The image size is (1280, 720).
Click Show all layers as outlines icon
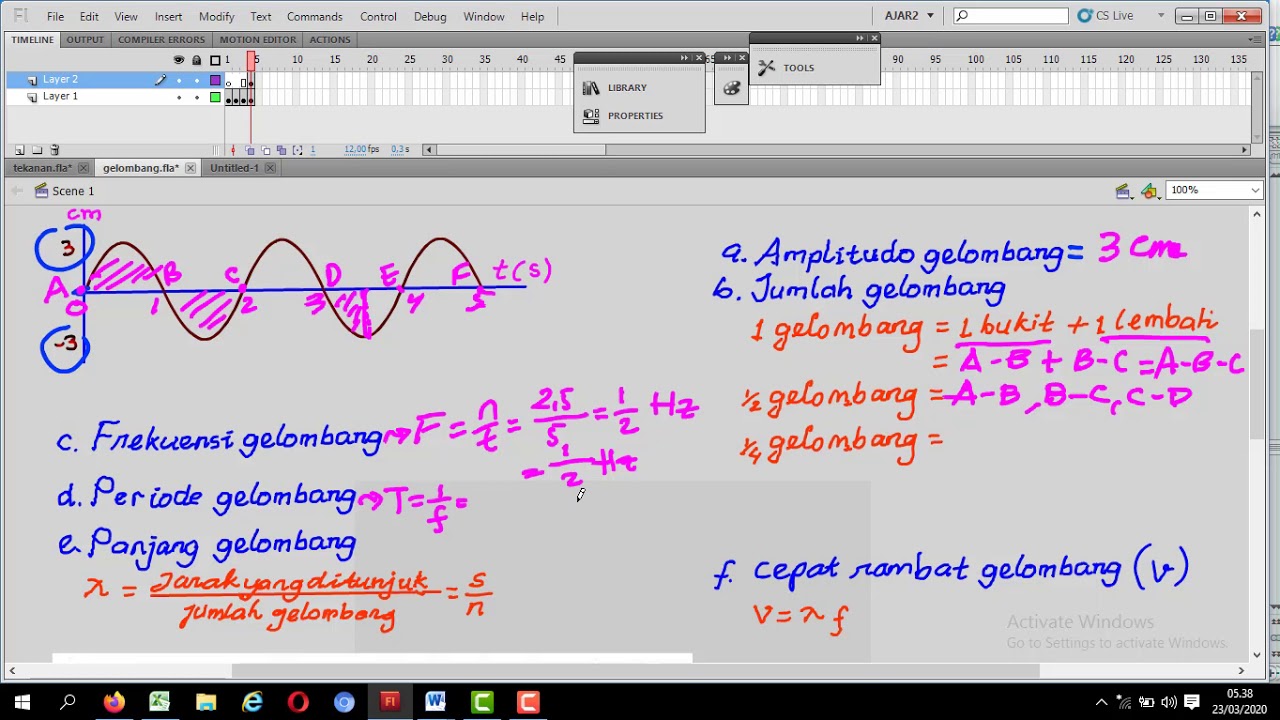215,60
